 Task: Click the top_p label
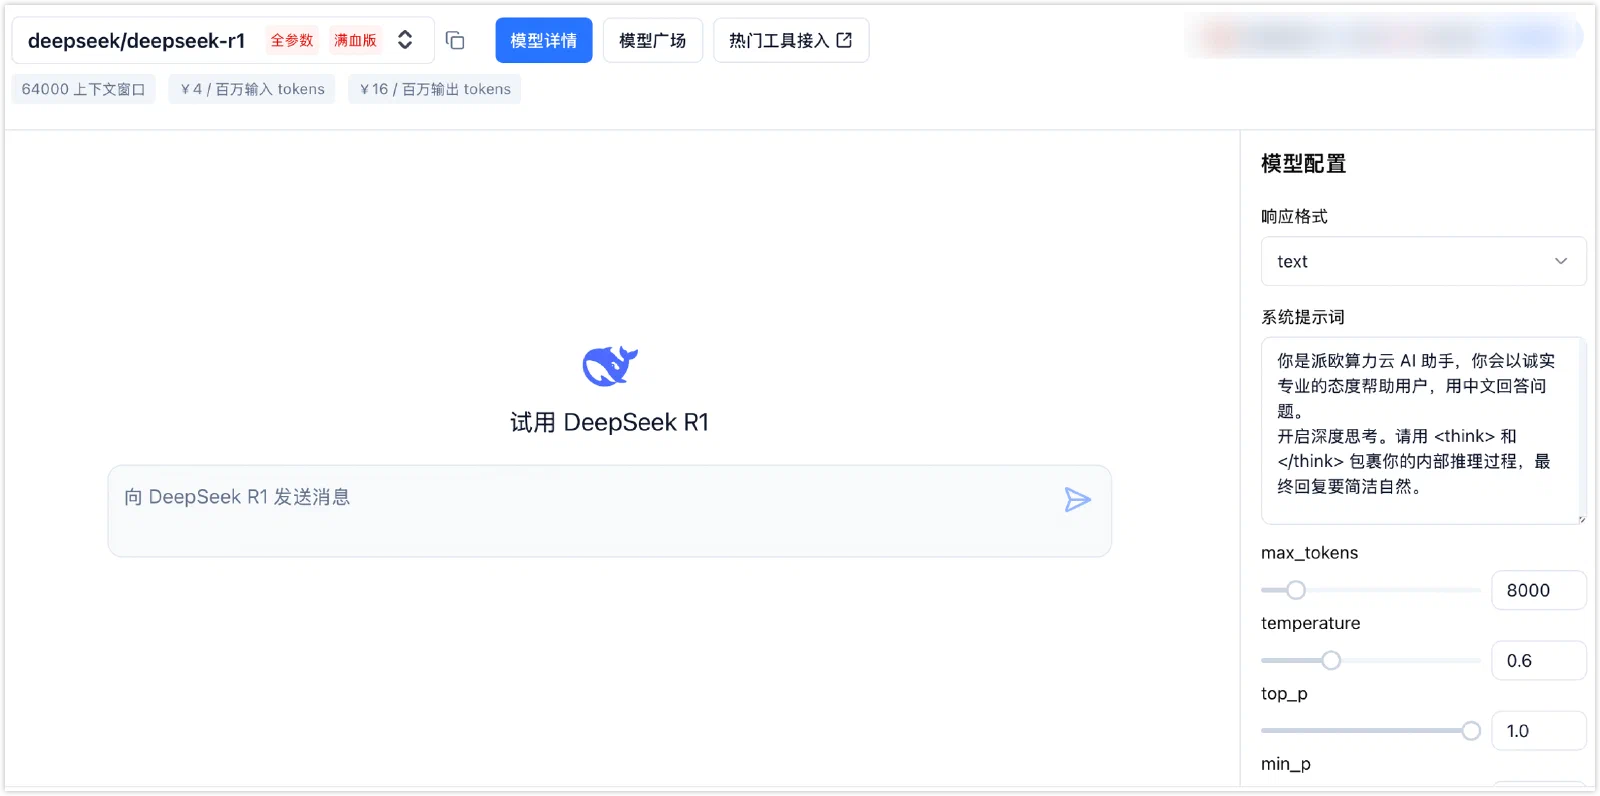1284,694
